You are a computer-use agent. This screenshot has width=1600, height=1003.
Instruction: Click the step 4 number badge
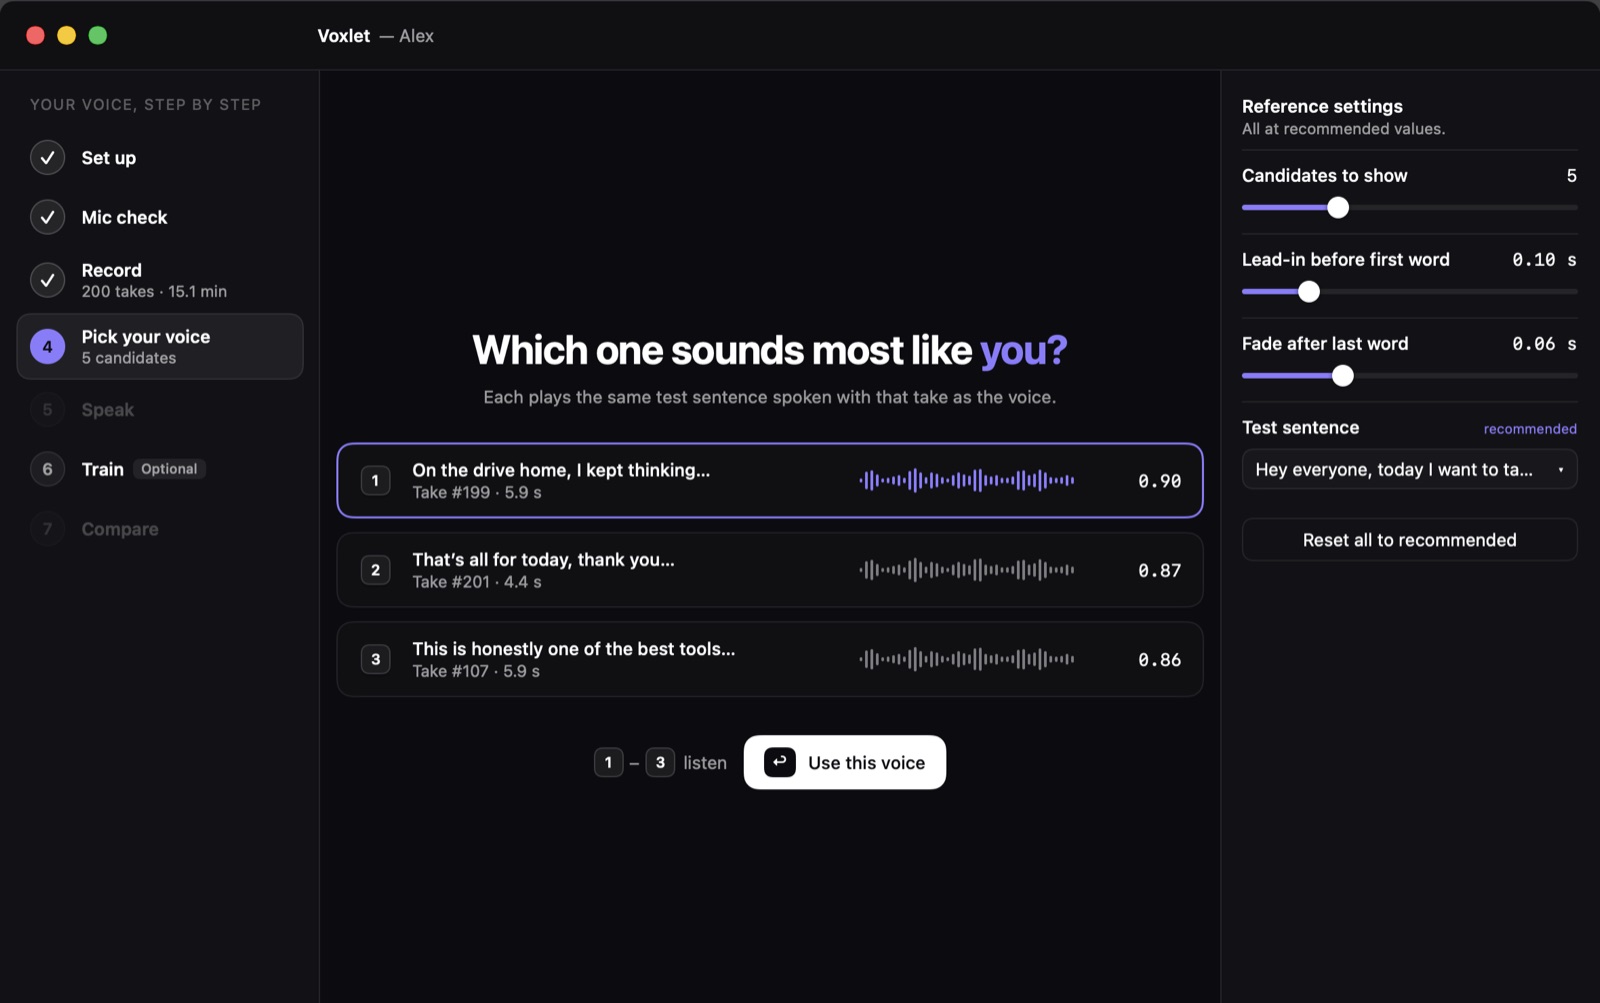[x=47, y=347]
